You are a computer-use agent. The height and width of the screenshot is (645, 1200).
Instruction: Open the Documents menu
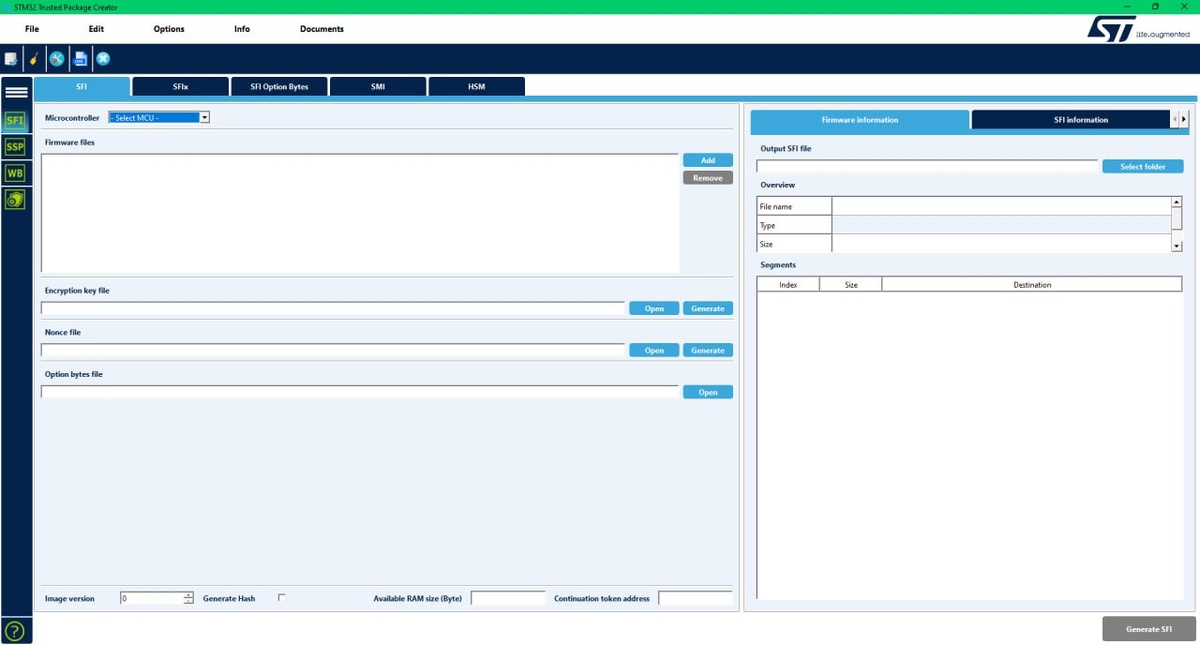click(x=322, y=29)
